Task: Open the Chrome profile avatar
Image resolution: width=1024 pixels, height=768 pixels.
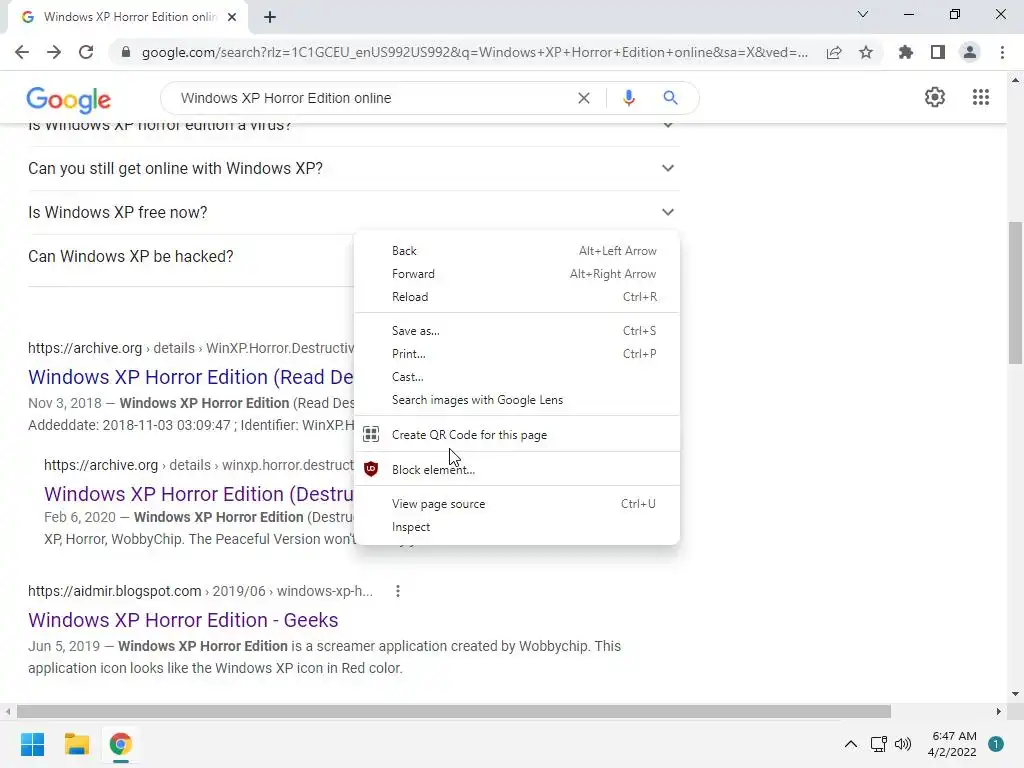Action: pos(970,52)
